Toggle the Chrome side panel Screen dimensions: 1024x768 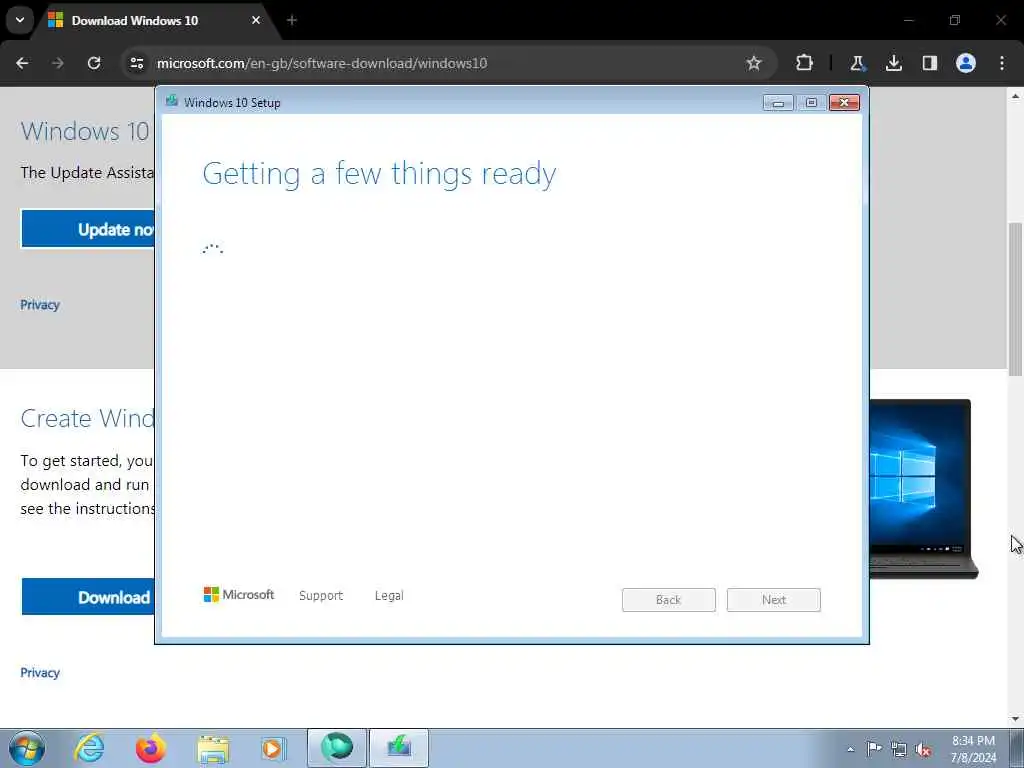[x=930, y=63]
